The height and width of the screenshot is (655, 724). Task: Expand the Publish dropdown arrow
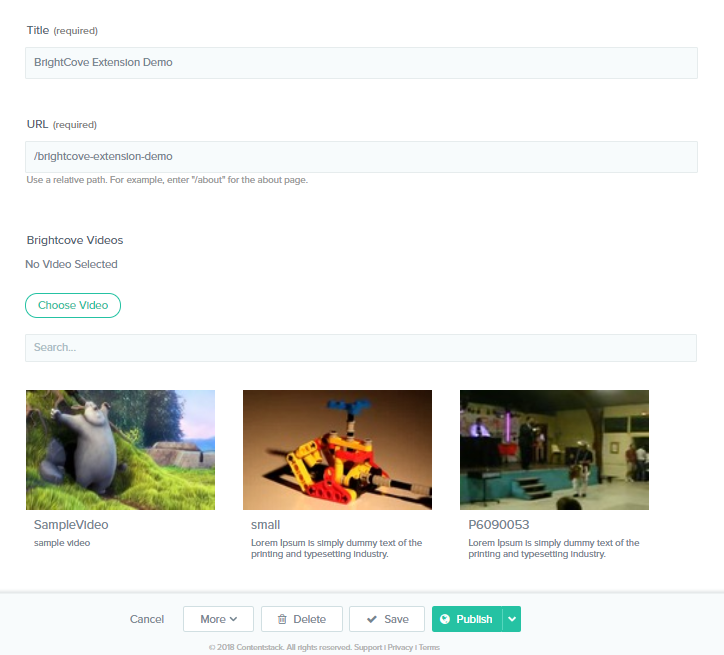[x=512, y=619]
